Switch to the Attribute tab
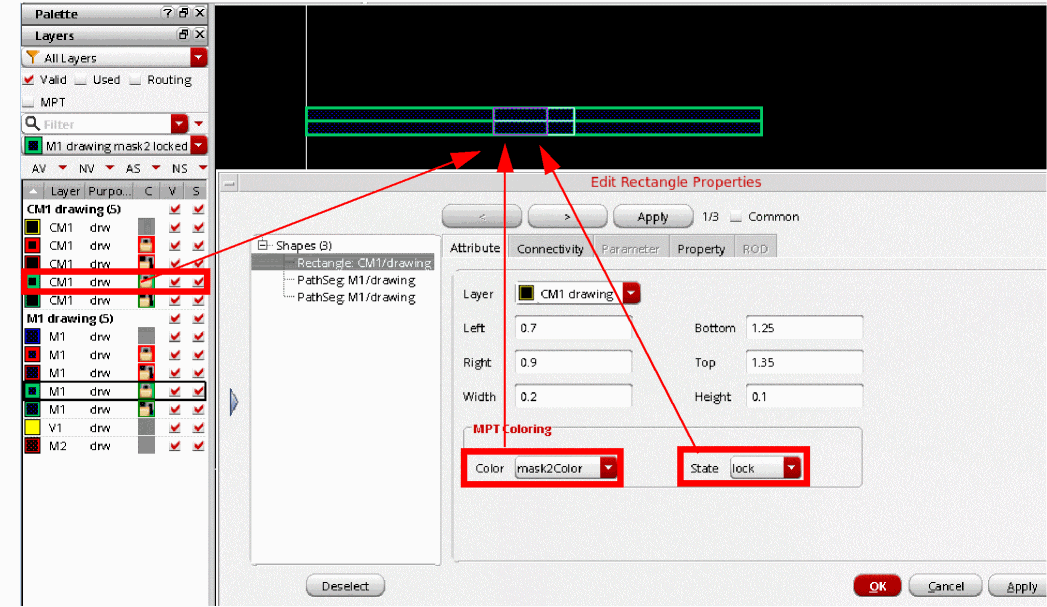The height and width of the screenshot is (607, 1047). click(x=475, y=248)
